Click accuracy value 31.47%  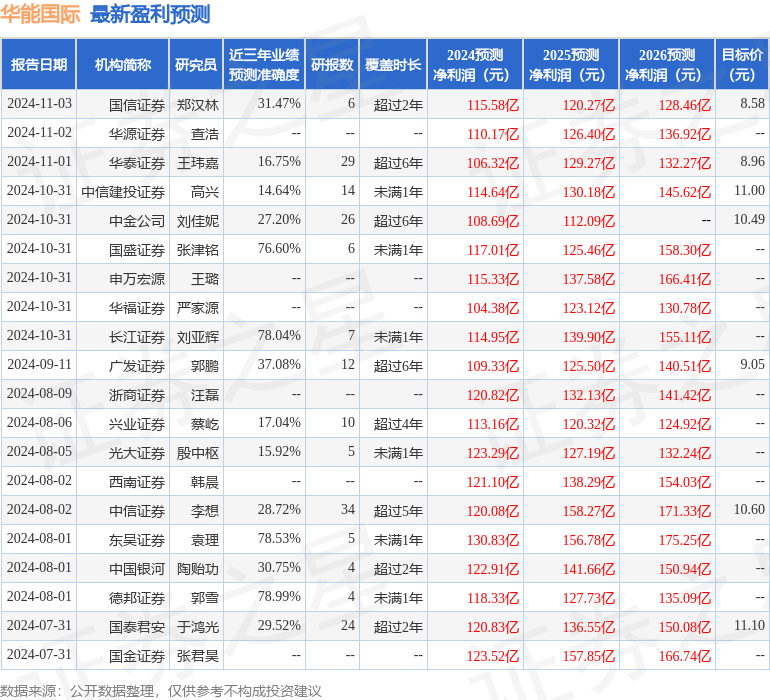[279, 104]
